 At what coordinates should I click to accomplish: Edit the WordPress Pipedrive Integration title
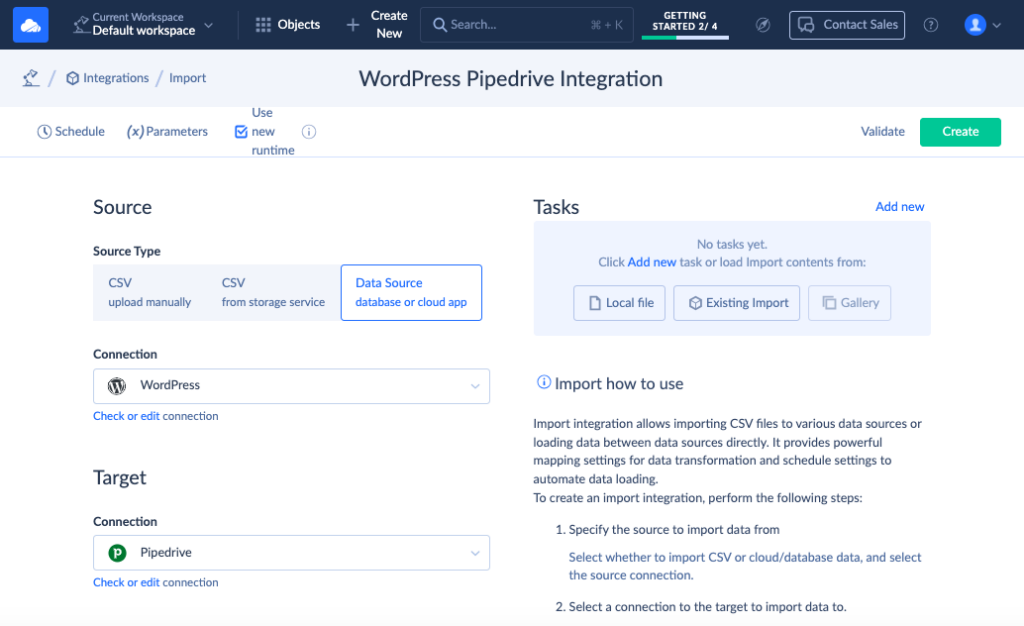(x=511, y=78)
